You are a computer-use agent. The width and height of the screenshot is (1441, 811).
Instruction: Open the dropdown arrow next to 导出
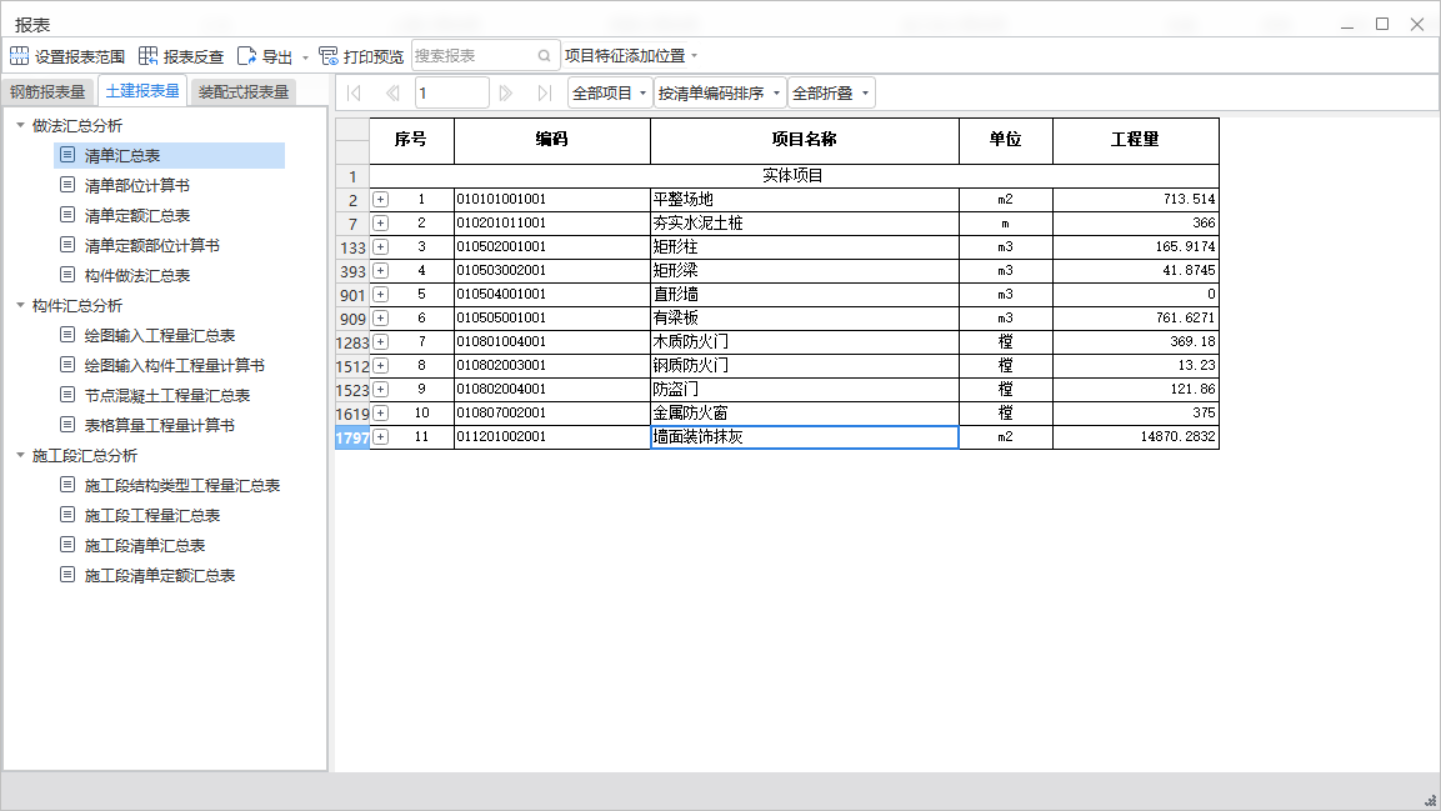[305, 57]
